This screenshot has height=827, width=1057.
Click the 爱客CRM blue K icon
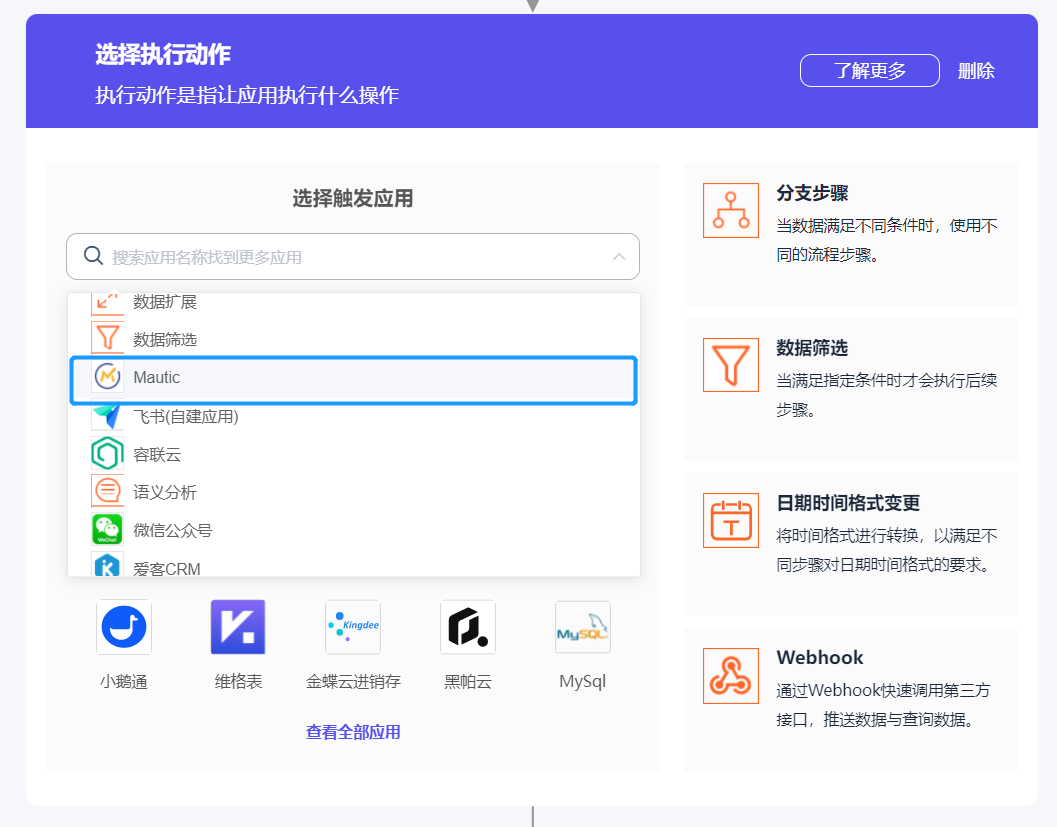click(x=108, y=565)
